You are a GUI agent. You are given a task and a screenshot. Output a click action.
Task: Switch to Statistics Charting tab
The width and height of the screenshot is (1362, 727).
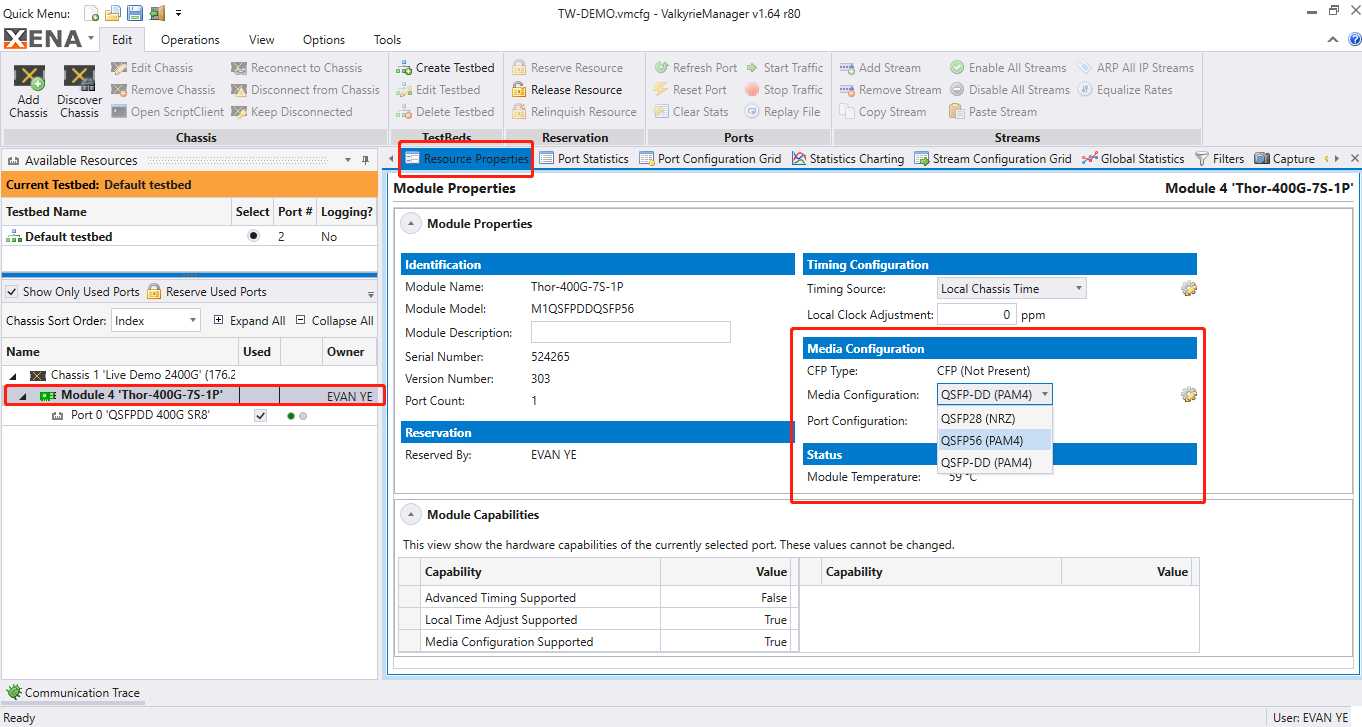point(848,159)
